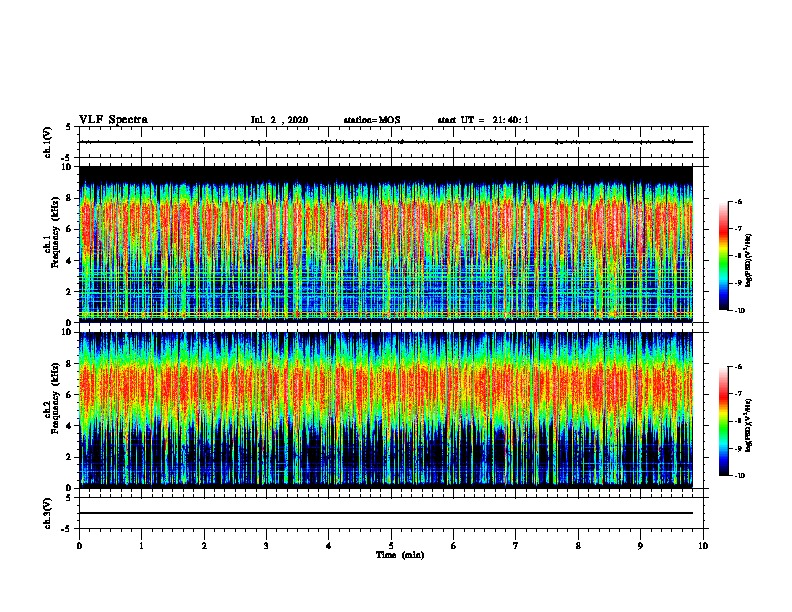792x612 pixels.
Task: Click time axis tick label "1"
Action: pyautogui.click(x=141, y=545)
